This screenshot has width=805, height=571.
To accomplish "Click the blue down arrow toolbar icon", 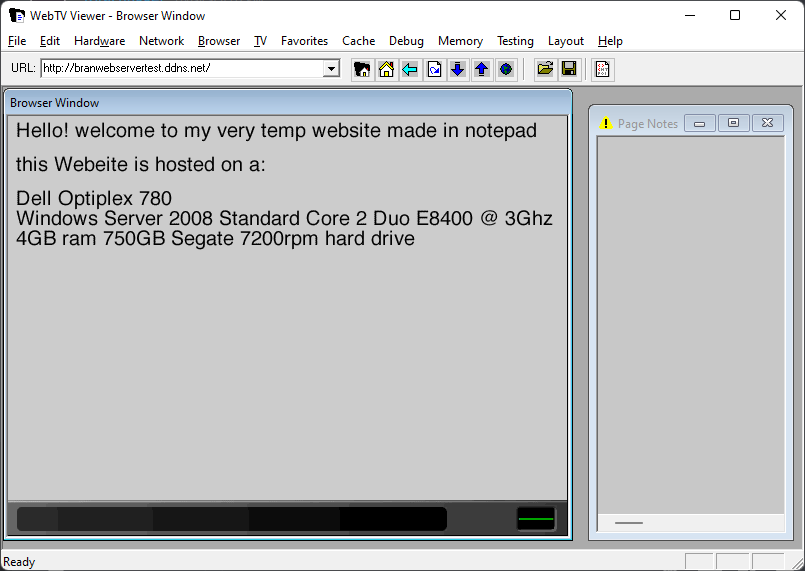I will (458, 69).
